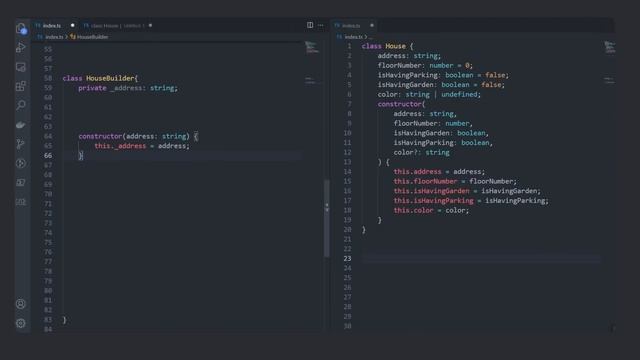Viewport: 640px width, 360px height.
Task: Click line number 23 in right editor
Action: coord(347,258)
